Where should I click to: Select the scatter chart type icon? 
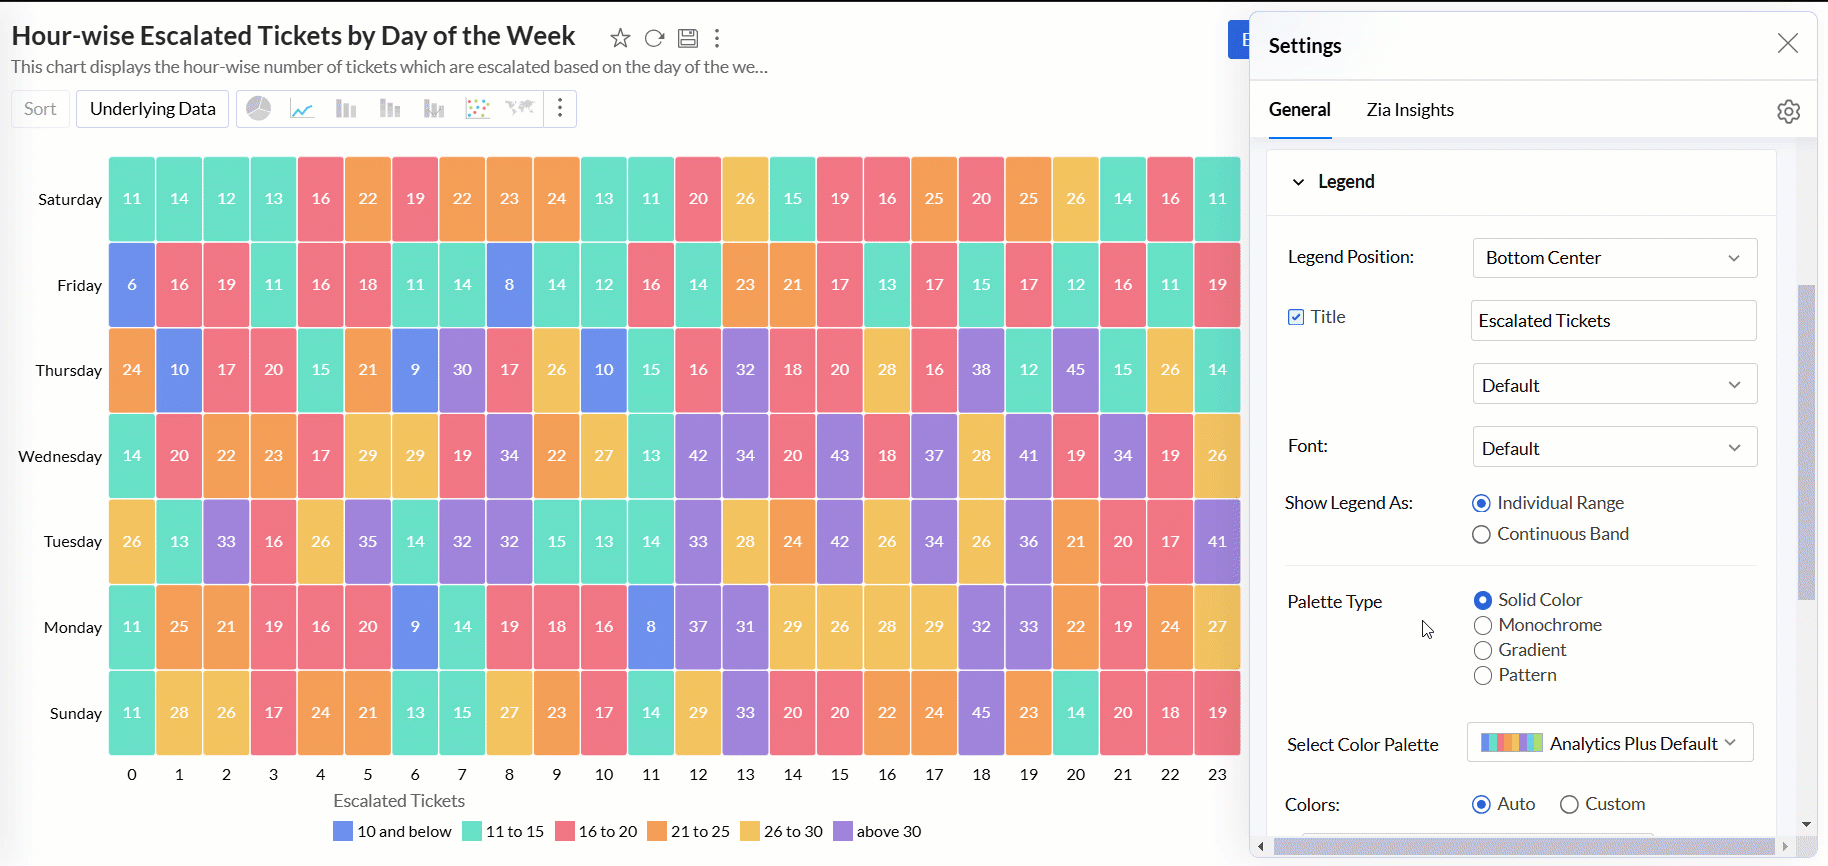point(477,109)
